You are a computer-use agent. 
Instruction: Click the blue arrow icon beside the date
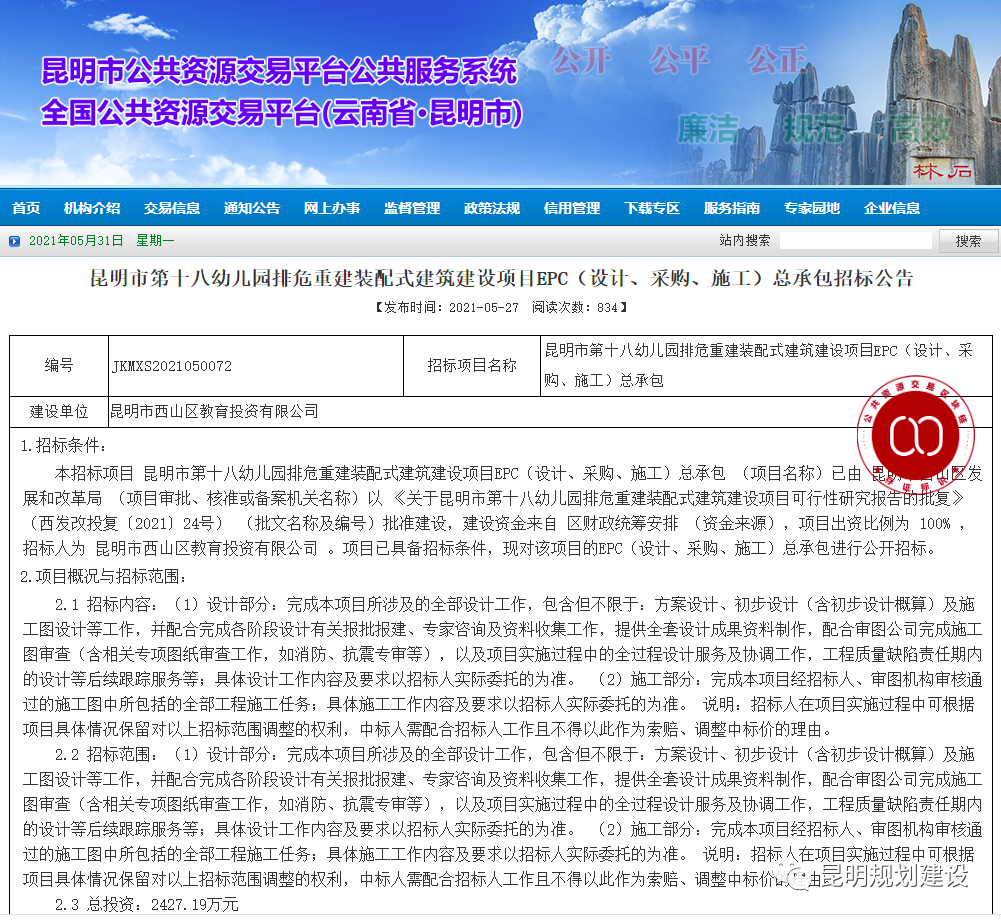point(13,240)
